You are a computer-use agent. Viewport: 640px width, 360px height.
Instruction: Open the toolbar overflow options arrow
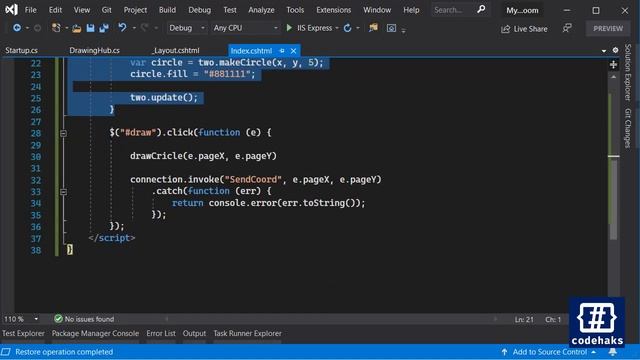pos(403,30)
